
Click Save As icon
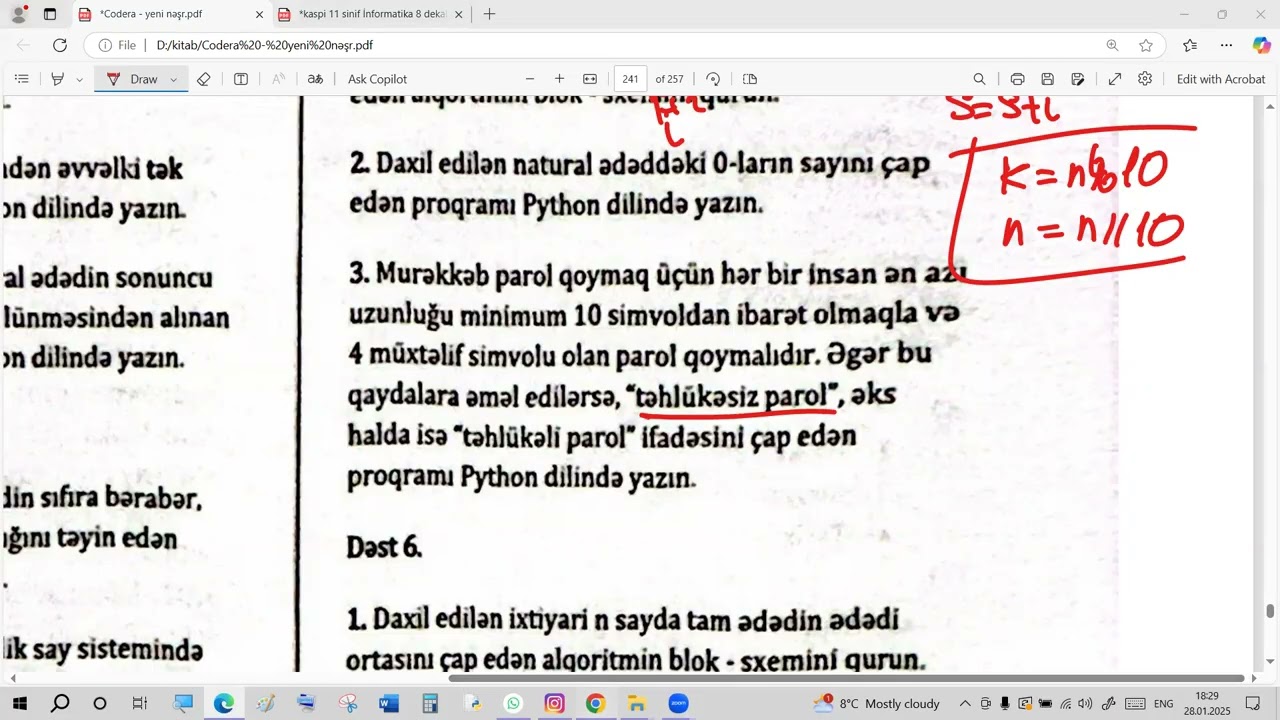(x=1078, y=79)
